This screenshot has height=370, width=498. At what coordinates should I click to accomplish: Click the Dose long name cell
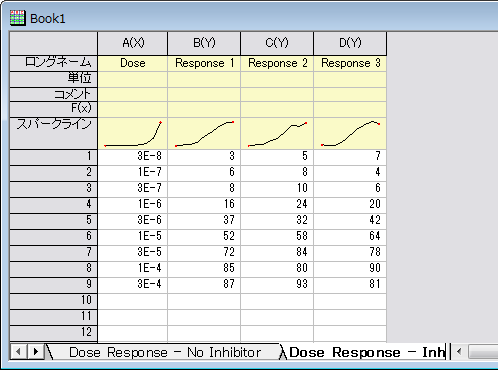[133, 63]
